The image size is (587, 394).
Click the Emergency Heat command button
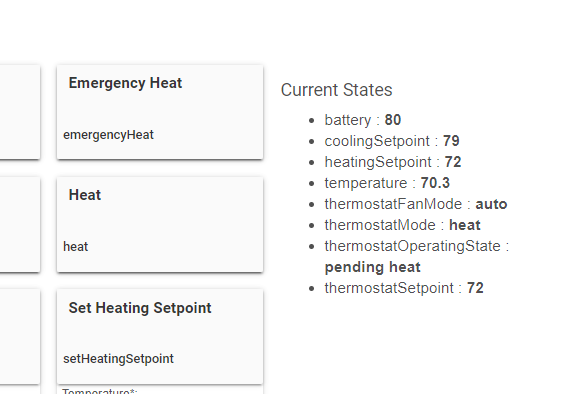pyautogui.click(x=160, y=112)
